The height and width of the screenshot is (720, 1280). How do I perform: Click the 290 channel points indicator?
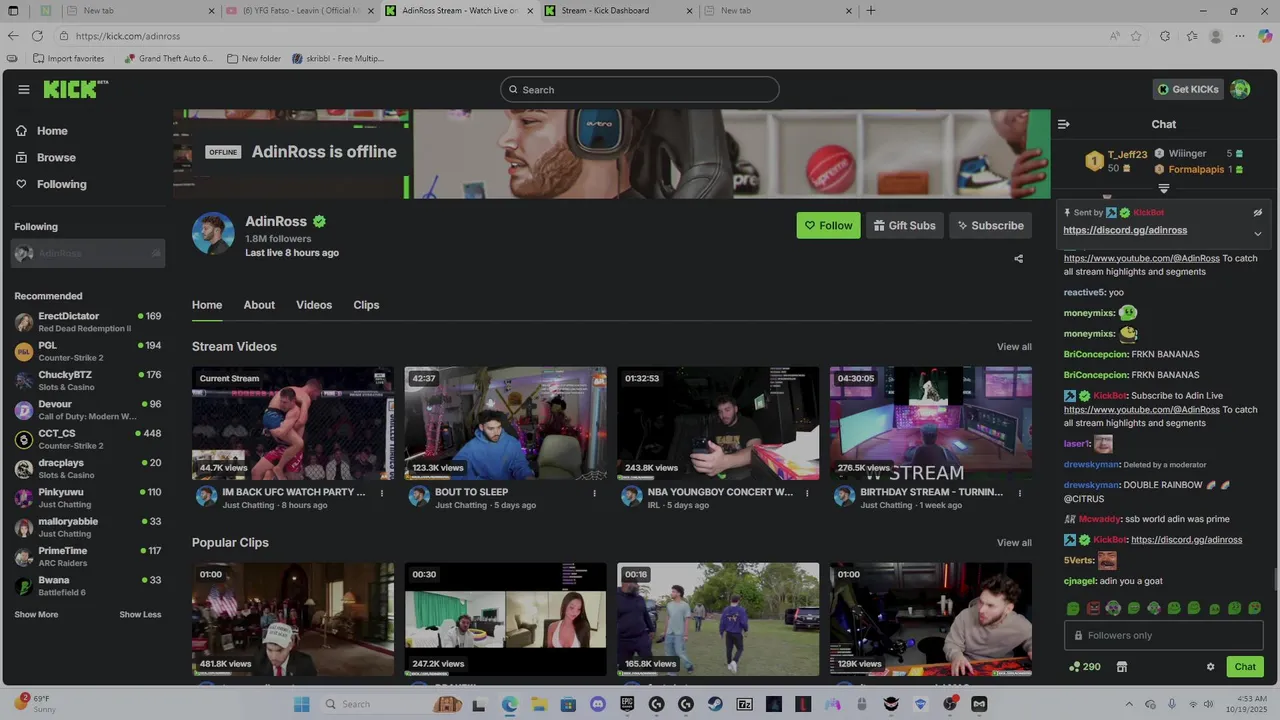[x=1084, y=667]
